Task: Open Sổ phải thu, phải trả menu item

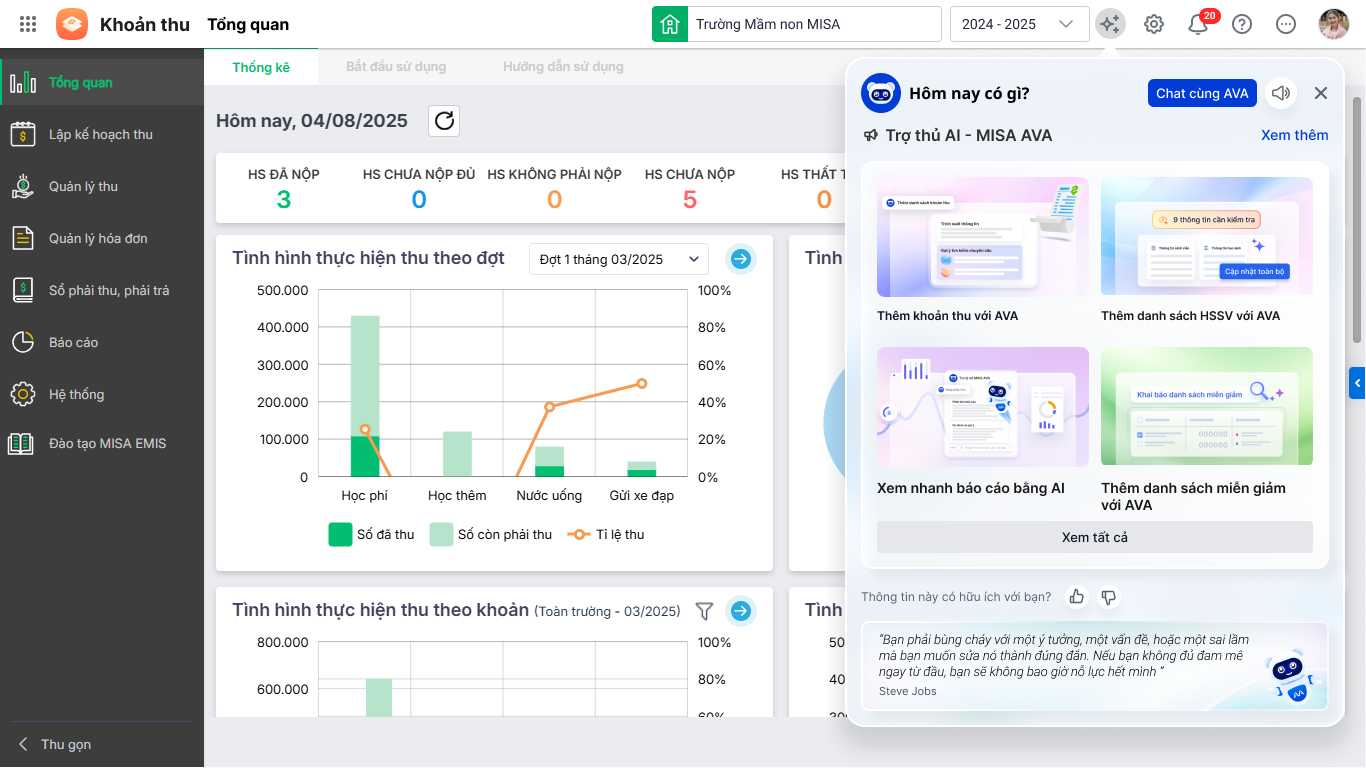Action: pyautogui.click(x=102, y=290)
